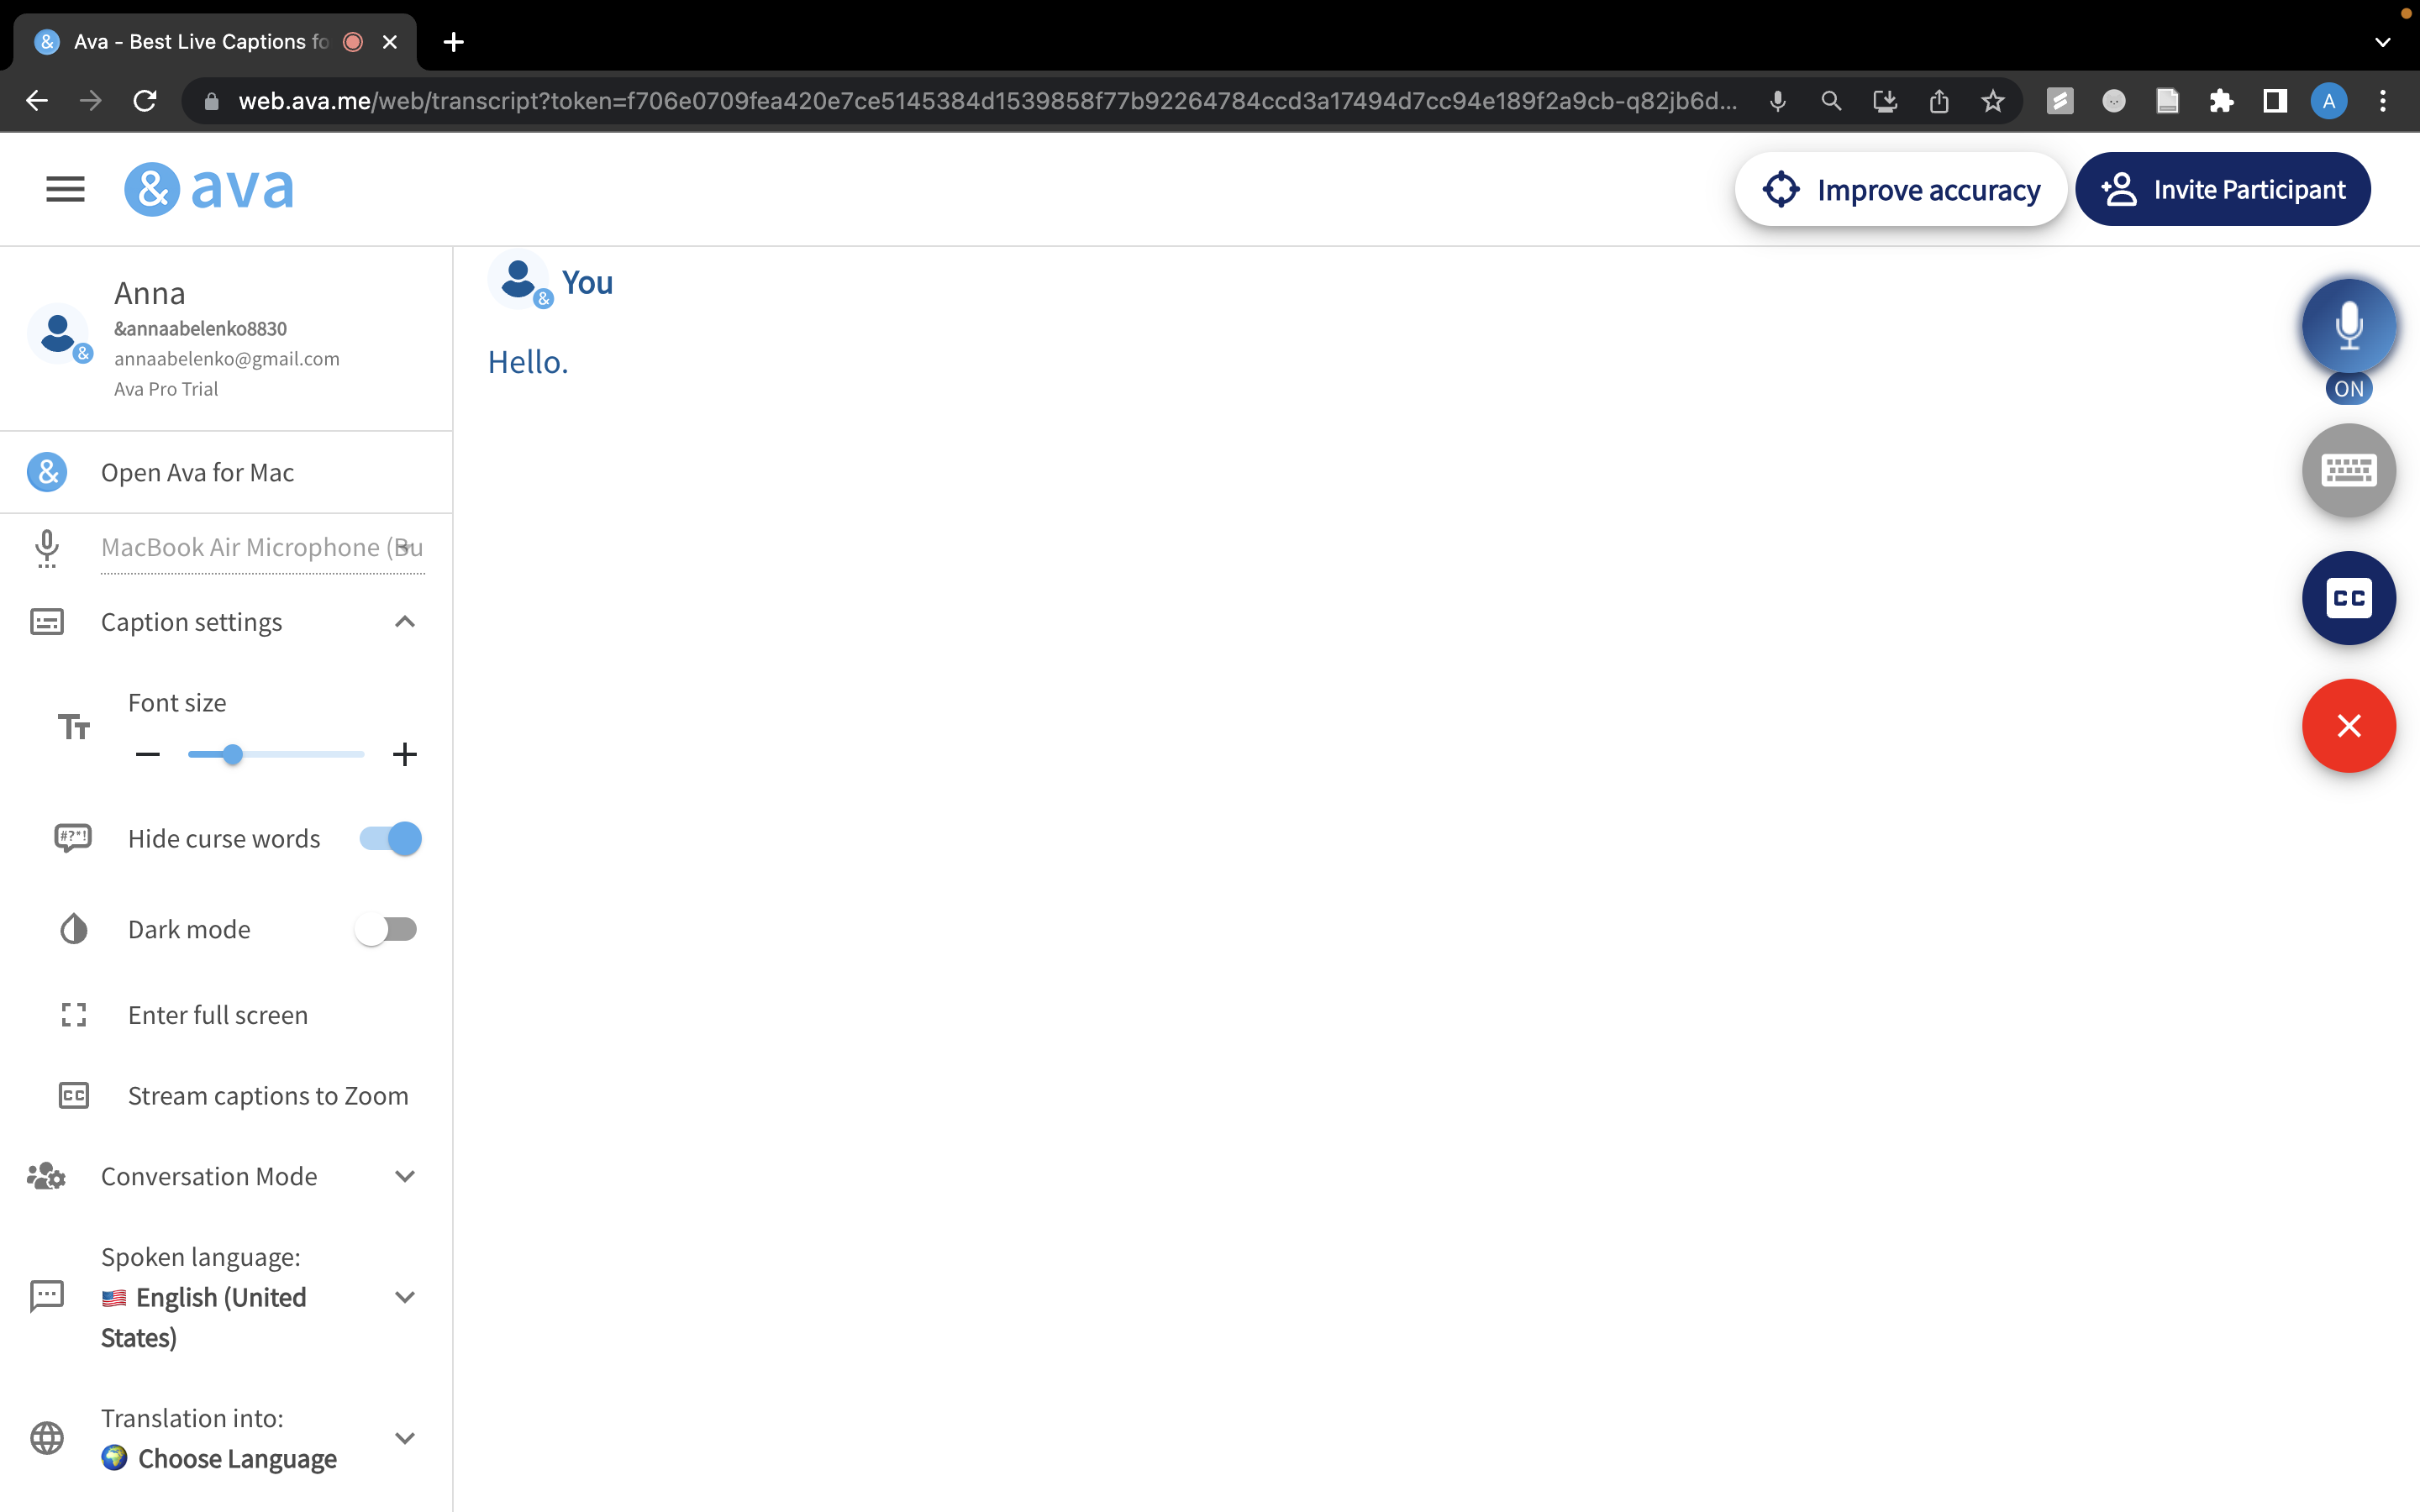Click the Ava logo
Viewport: 2420px width, 1512px height.
[x=209, y=189]
